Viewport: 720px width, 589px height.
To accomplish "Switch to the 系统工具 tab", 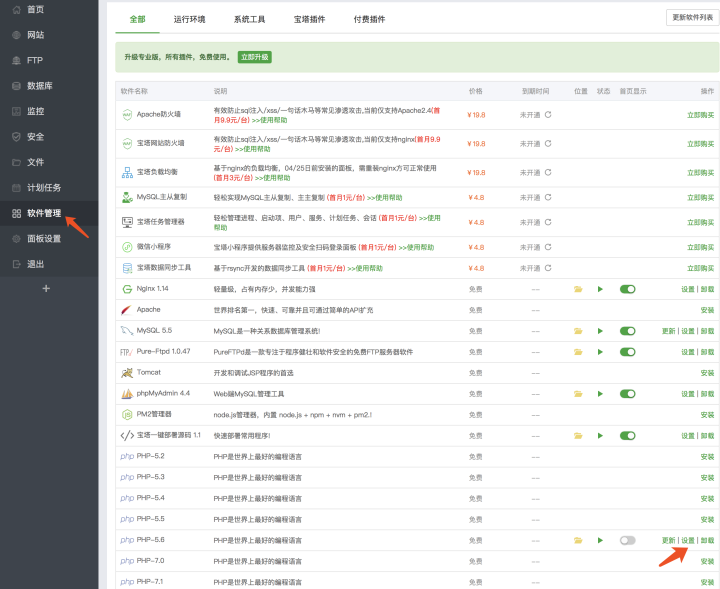I will [x=249, y=19].
